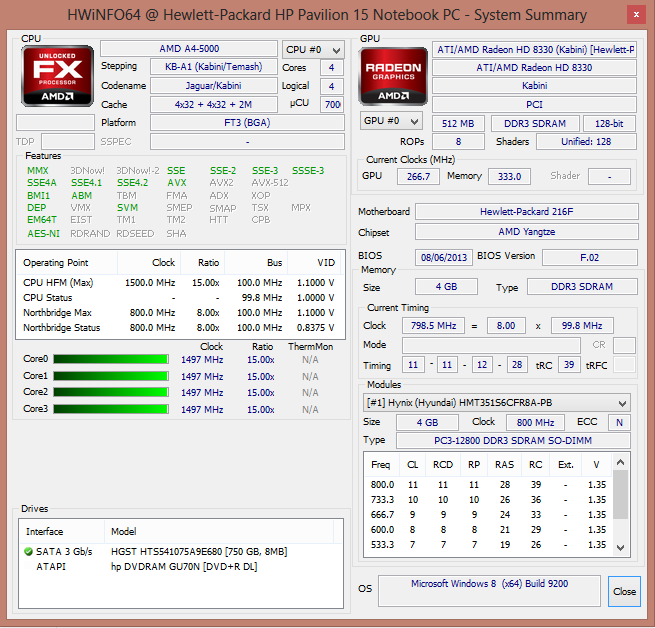Click the Platform FT3 (BGA) field

(x=247, y=123)
